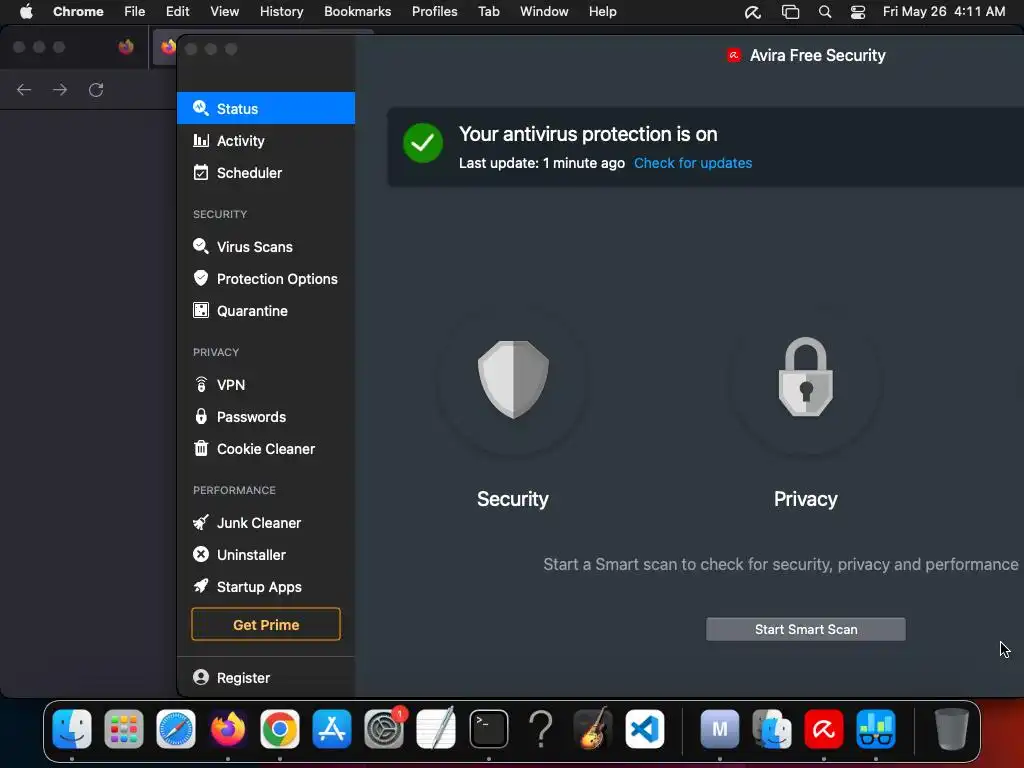Select the Activity label in the sidebar
This screenshot has width=1024, height=768.
(240, 141)
